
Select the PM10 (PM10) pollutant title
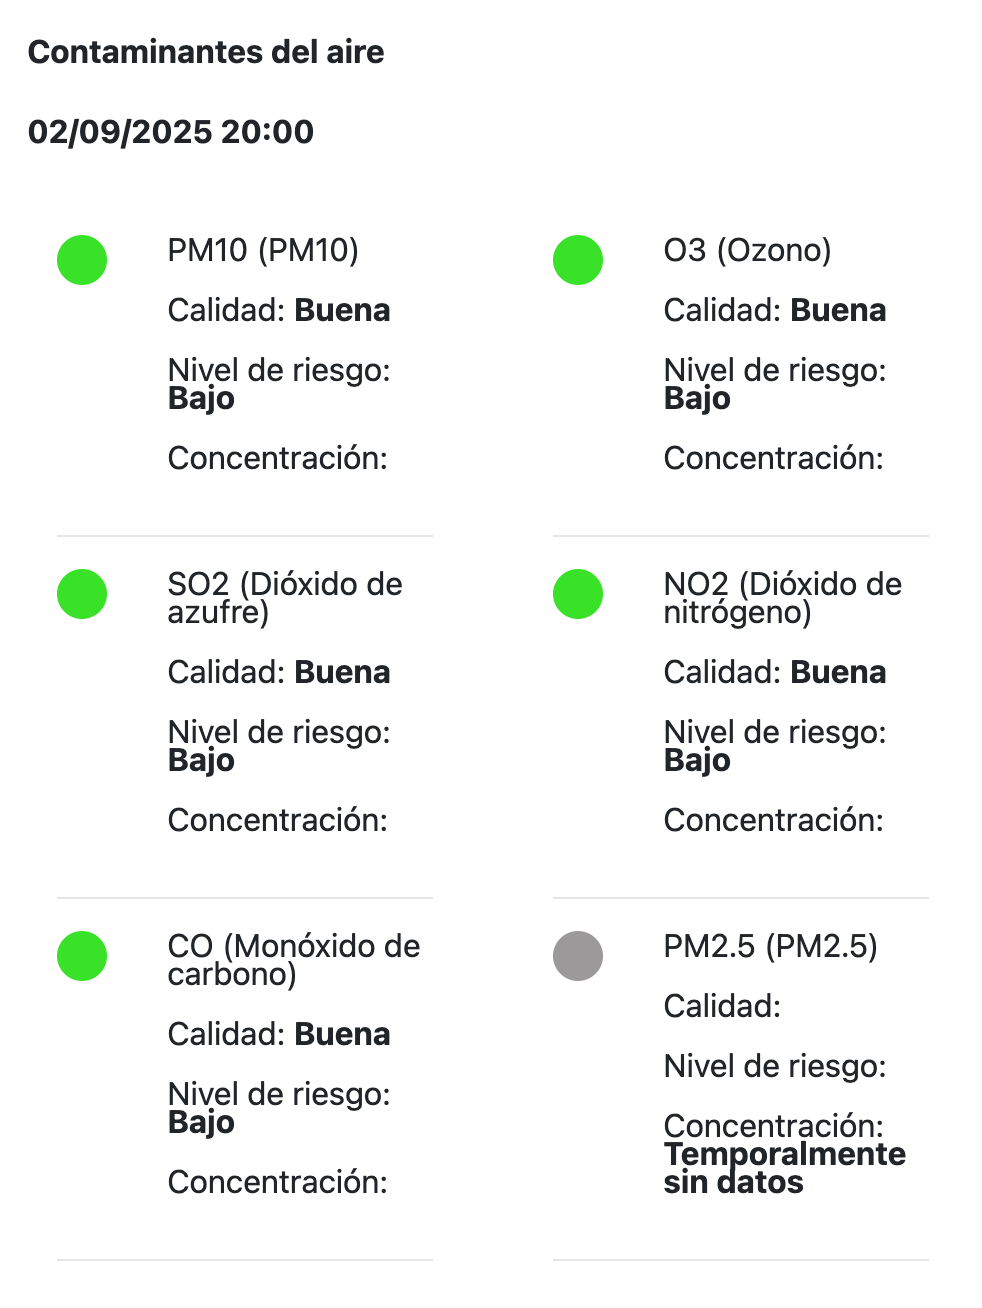[x=263, y=250]
